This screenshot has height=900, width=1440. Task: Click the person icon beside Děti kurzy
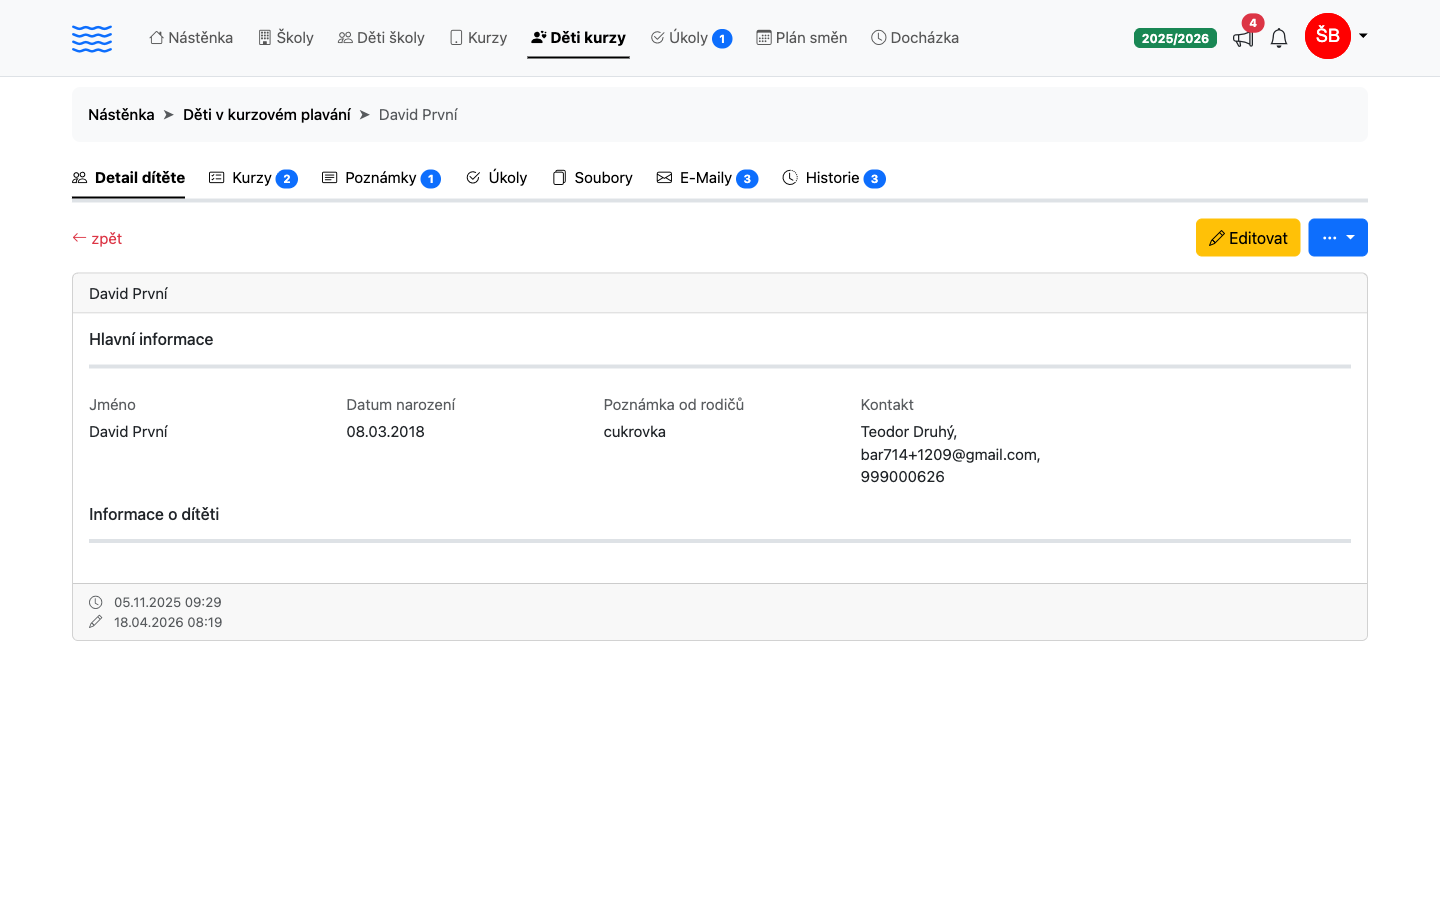pos(539,38)
